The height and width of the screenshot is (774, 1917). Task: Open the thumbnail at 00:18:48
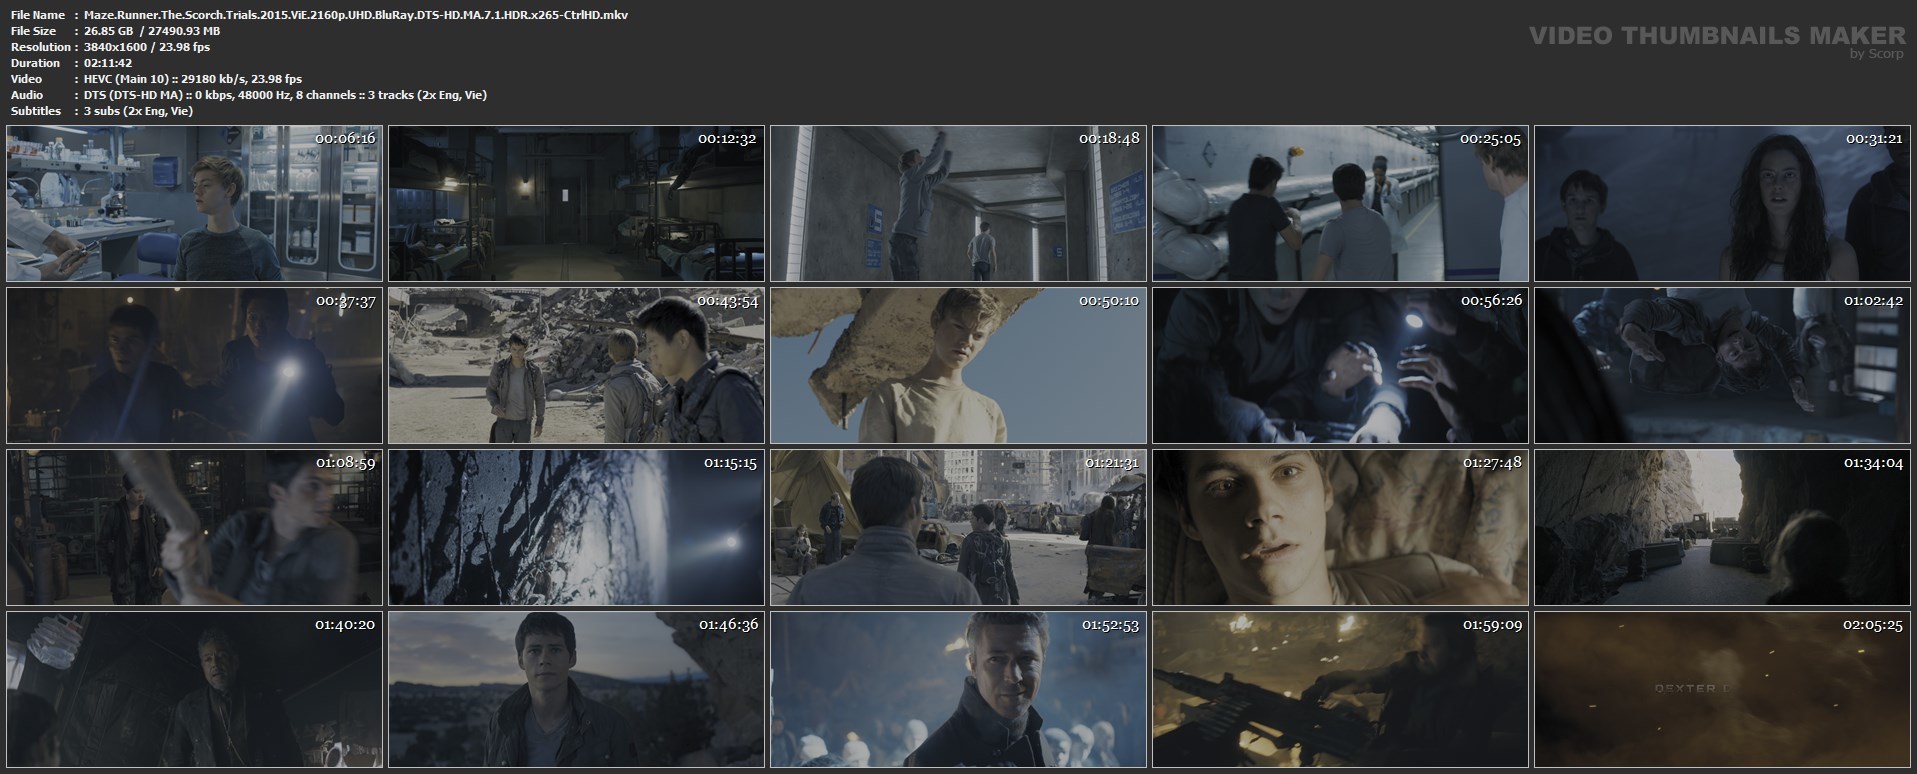(x=958, y=204)
